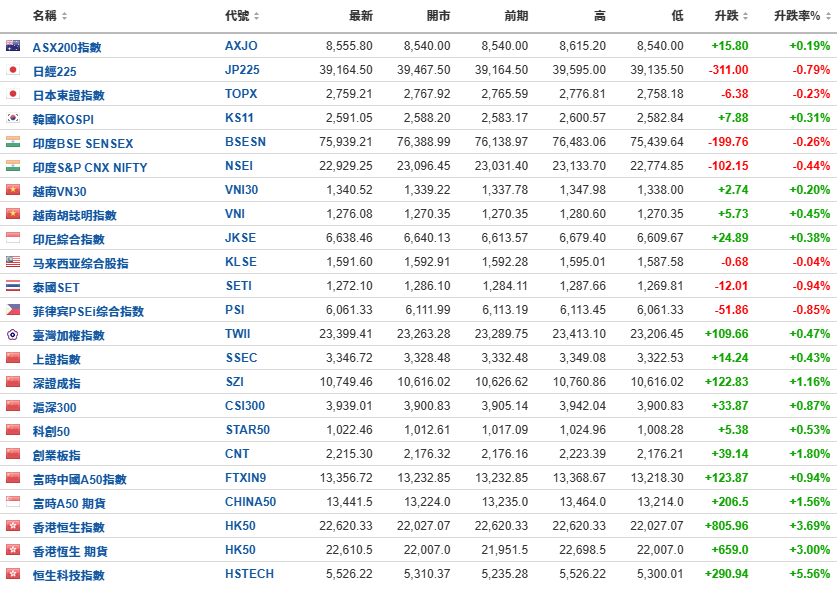Click the Japan flag beside 日經225
837x591 pixels.
tap(13, 70)
